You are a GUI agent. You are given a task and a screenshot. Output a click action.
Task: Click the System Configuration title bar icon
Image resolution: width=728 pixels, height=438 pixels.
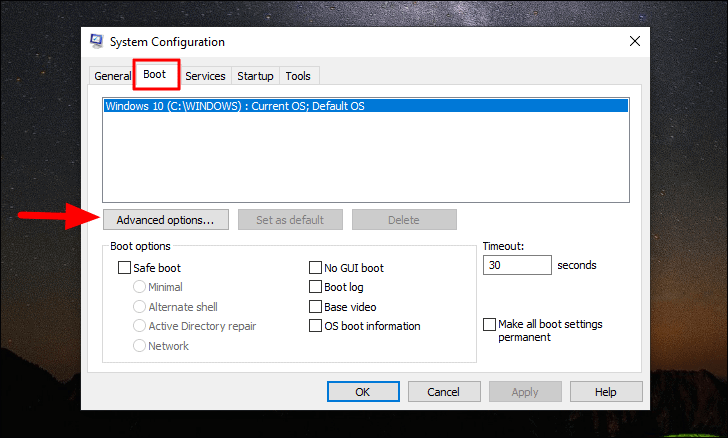(x=97, y=41)
